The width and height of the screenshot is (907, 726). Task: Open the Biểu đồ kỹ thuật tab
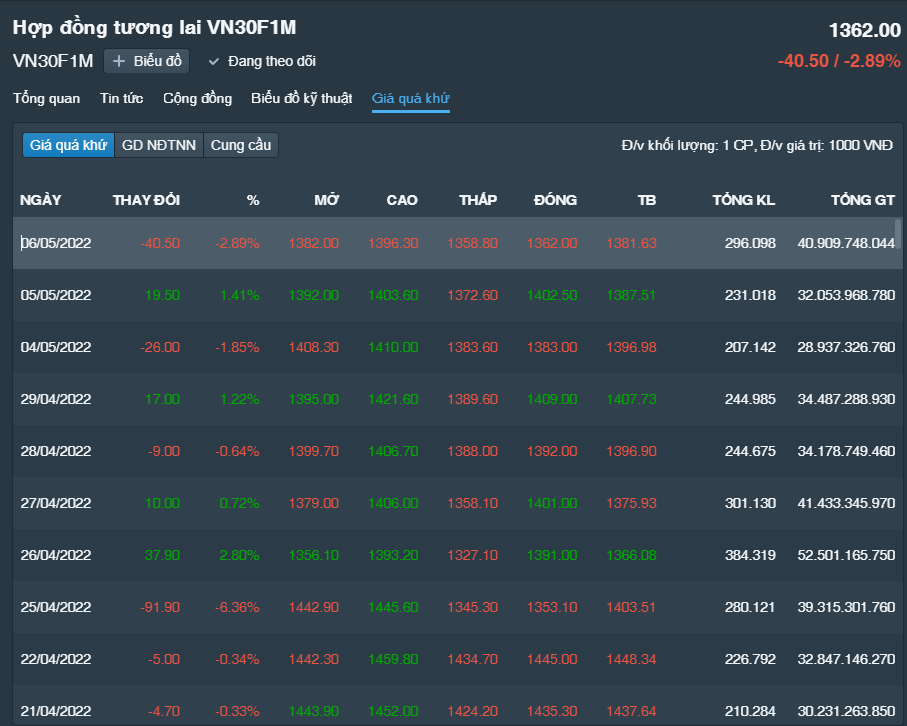point(301,98)
